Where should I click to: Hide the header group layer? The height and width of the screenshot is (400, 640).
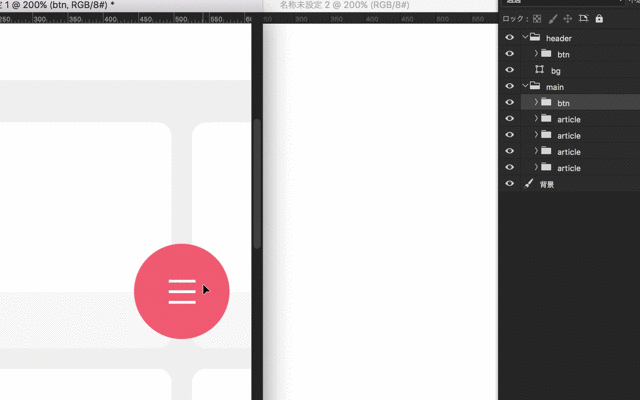tap(509, 37)
